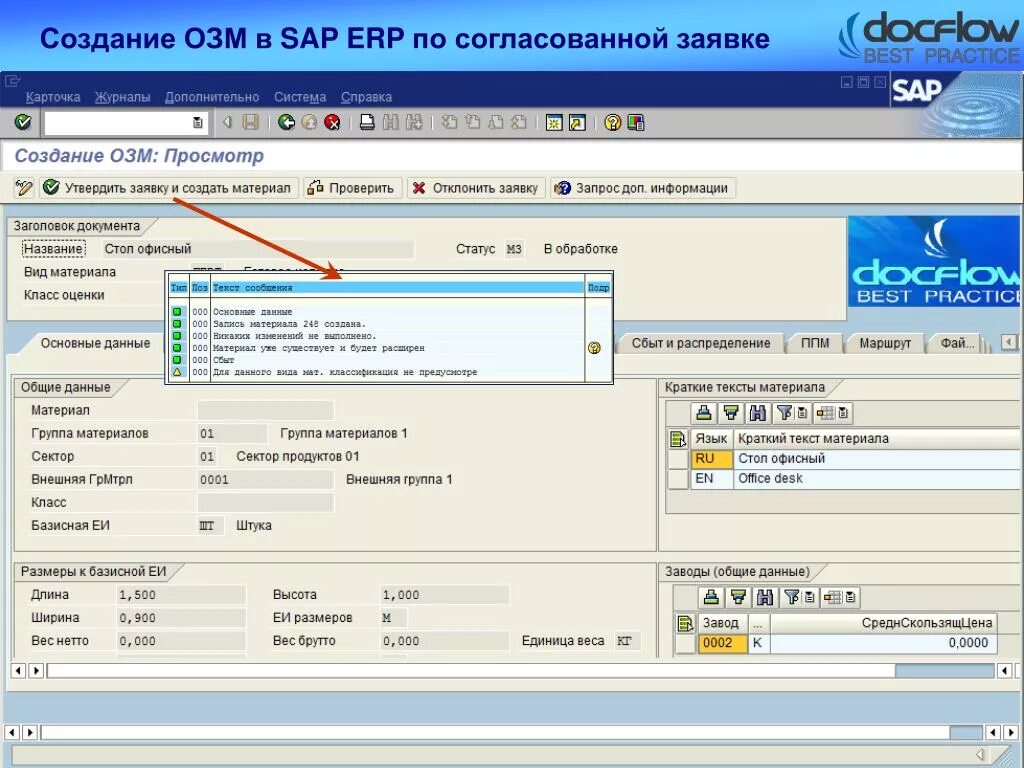Click the red Cancel icon
This screenshot has height=768, width=1024.
pyautogui.click(x=332, y=122)
